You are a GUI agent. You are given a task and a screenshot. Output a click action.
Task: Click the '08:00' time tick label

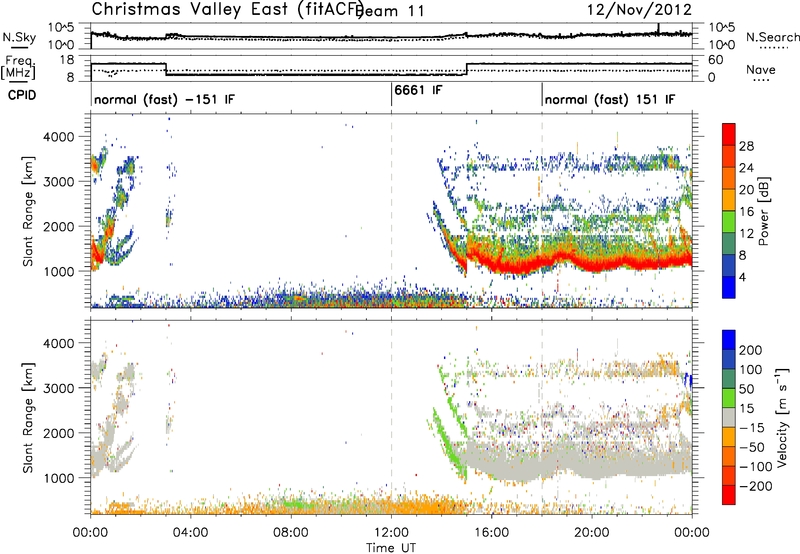pos(291,533)
